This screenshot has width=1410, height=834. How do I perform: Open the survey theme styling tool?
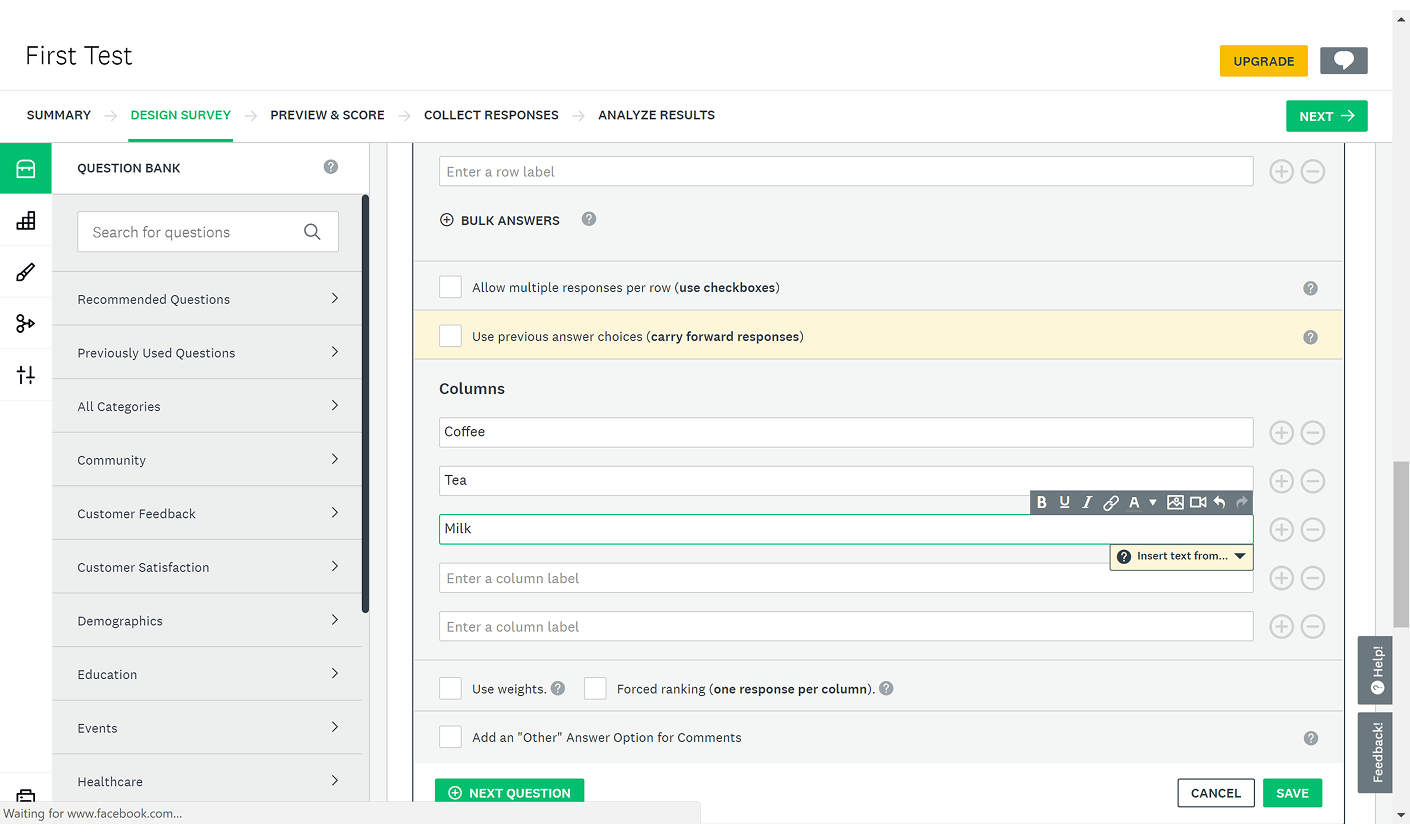pos(26,271)
